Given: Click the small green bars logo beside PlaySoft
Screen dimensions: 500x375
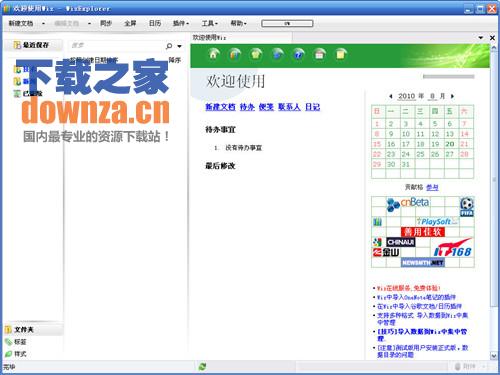Looking at the screenshot, I should coord(377,222).
